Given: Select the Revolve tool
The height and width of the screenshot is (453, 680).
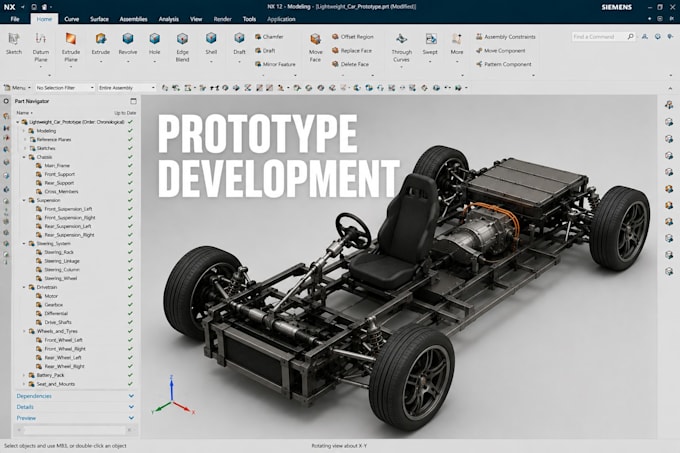Looking at the screenshot, I should coord(128,44).
